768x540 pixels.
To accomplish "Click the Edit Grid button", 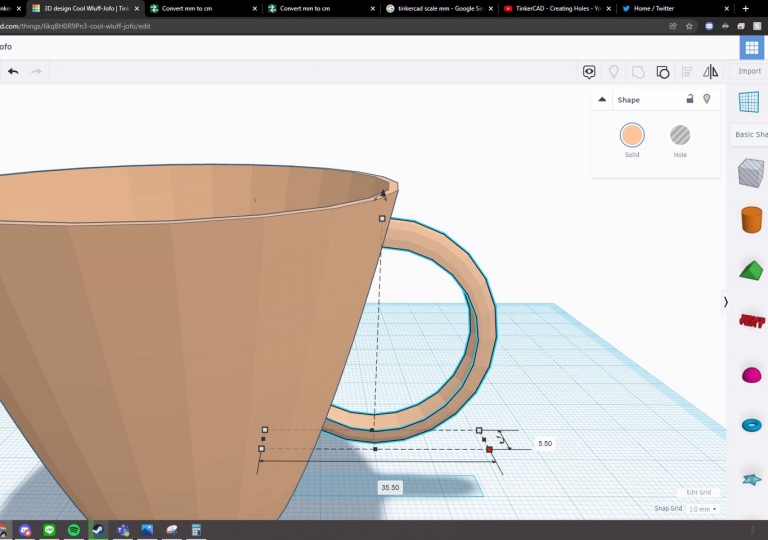I will point(698,492).
